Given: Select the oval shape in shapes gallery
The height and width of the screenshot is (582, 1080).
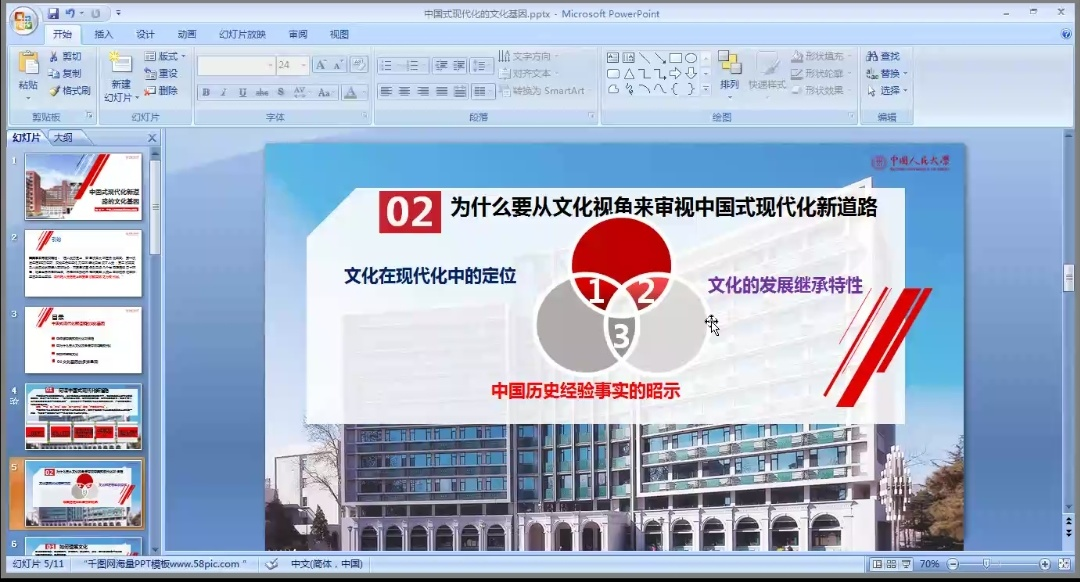Looking at the screenshot, I should [x=690, y=58].
